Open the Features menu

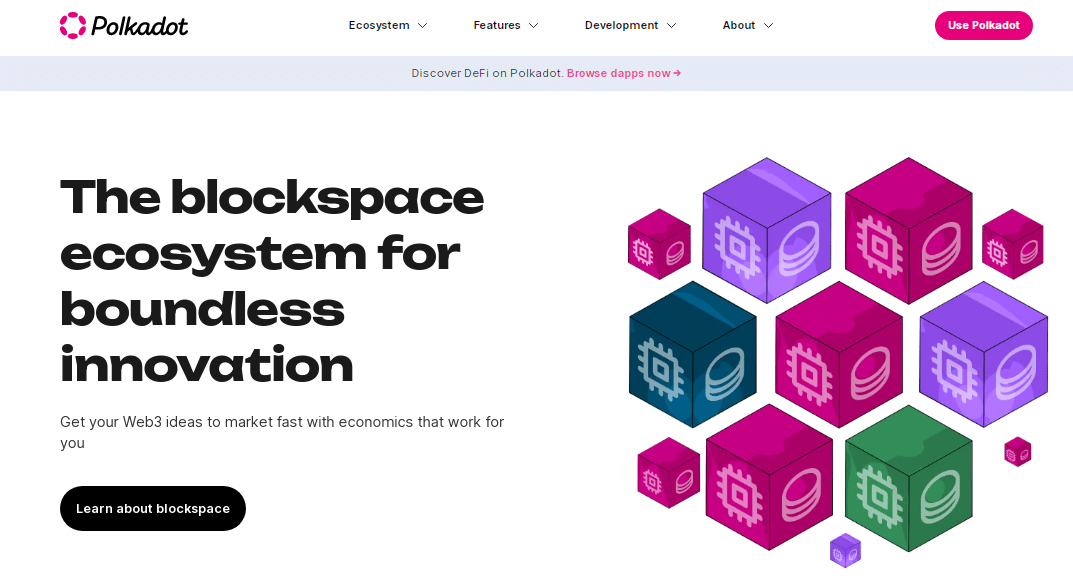497,25
